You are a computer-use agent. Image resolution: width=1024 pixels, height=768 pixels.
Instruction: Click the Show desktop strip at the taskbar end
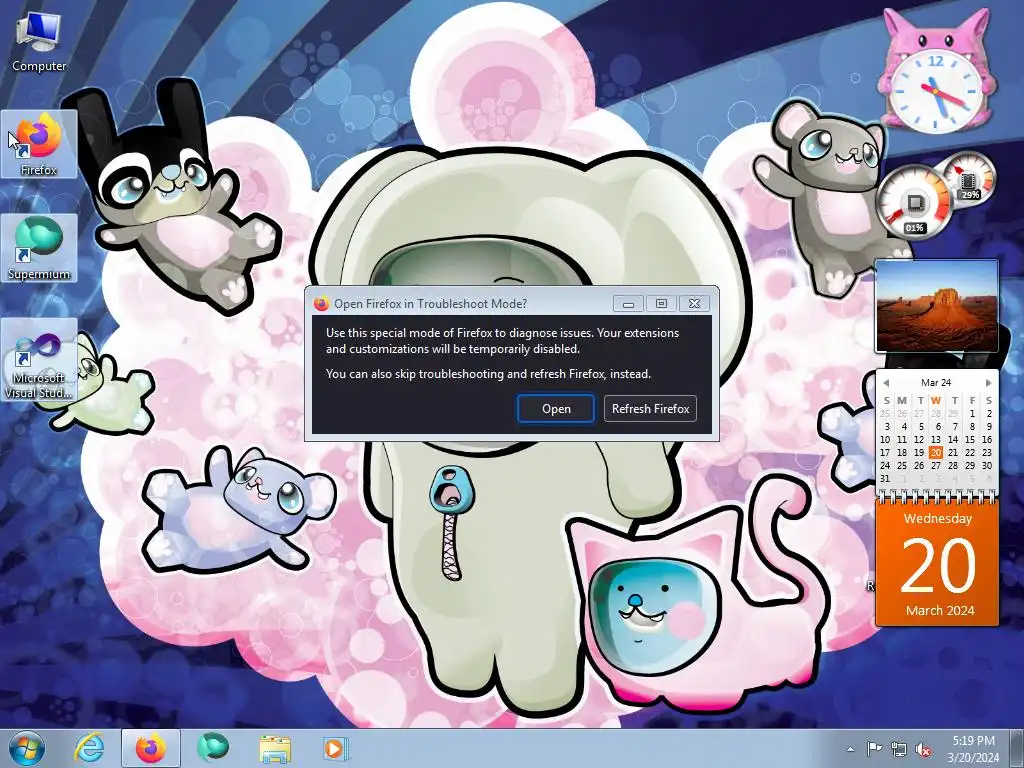tap(1017, 748)
